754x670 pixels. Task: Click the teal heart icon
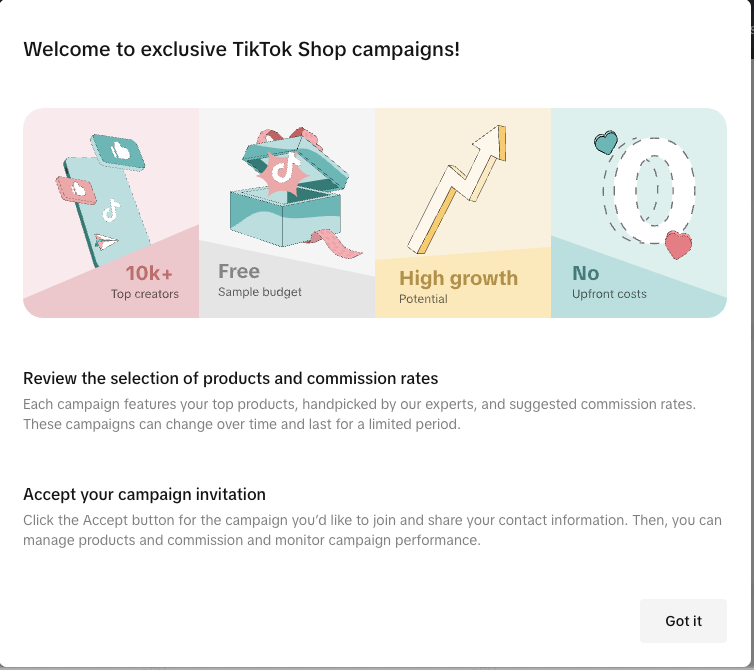(605, 143)
